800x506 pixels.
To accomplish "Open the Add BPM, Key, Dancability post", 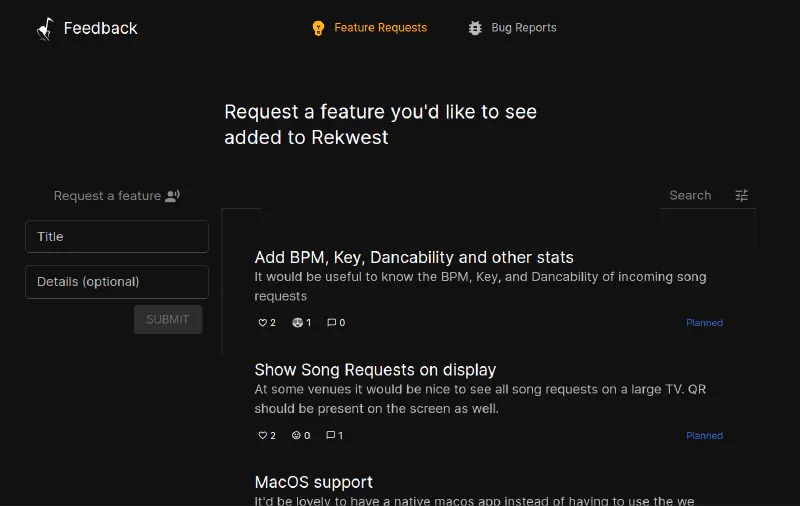I will coord(414,258).
